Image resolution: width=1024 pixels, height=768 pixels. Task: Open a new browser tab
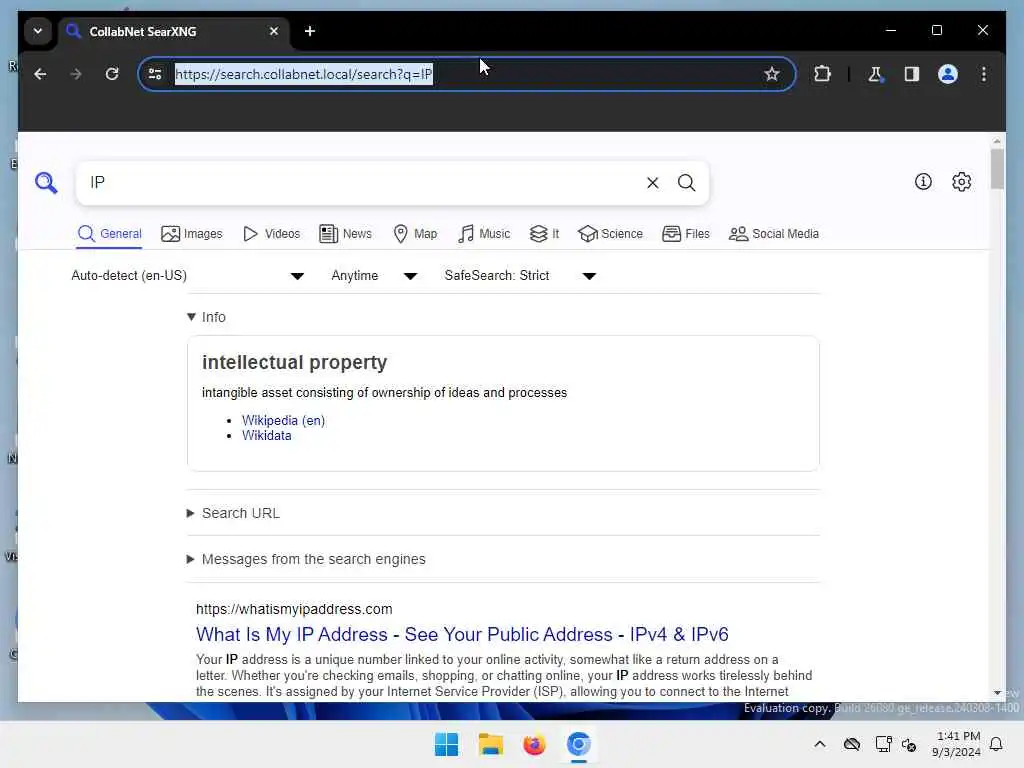tap(310, 31)
